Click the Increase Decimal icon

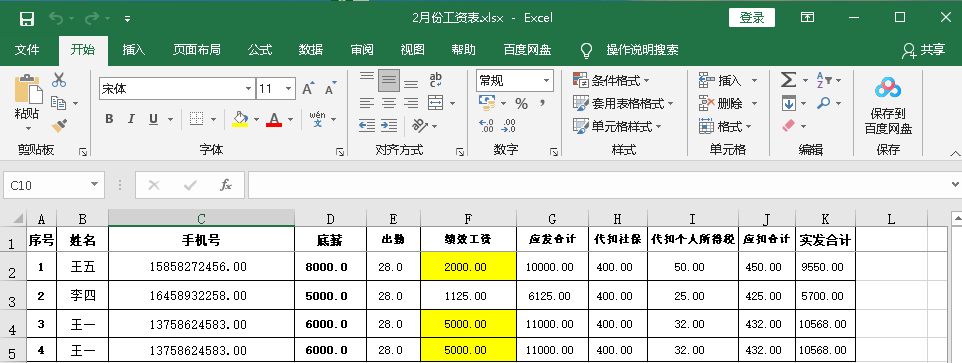tap(487, 126)
